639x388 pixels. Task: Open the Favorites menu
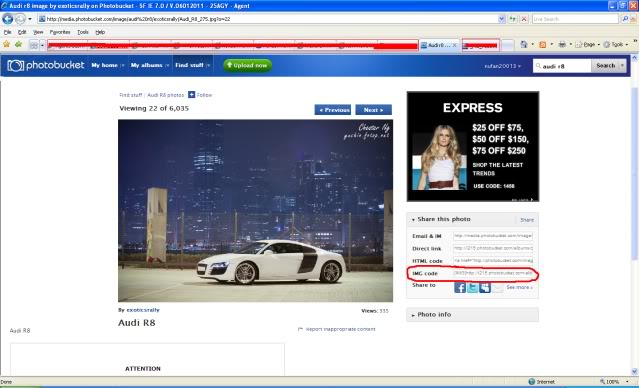60,32
